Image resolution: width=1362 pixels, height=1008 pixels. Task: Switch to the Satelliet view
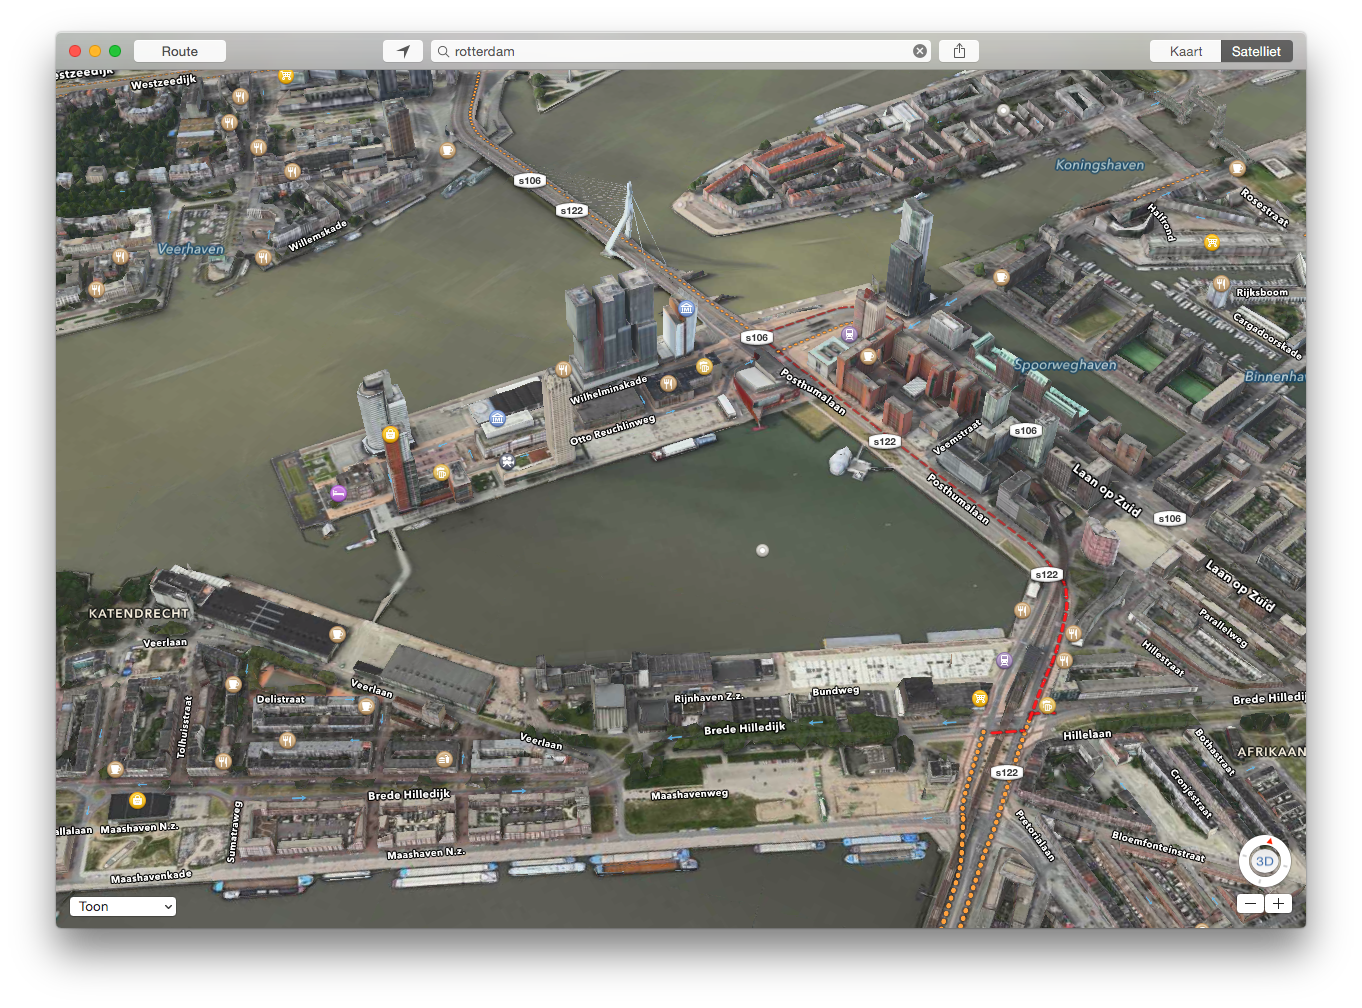1256,51
